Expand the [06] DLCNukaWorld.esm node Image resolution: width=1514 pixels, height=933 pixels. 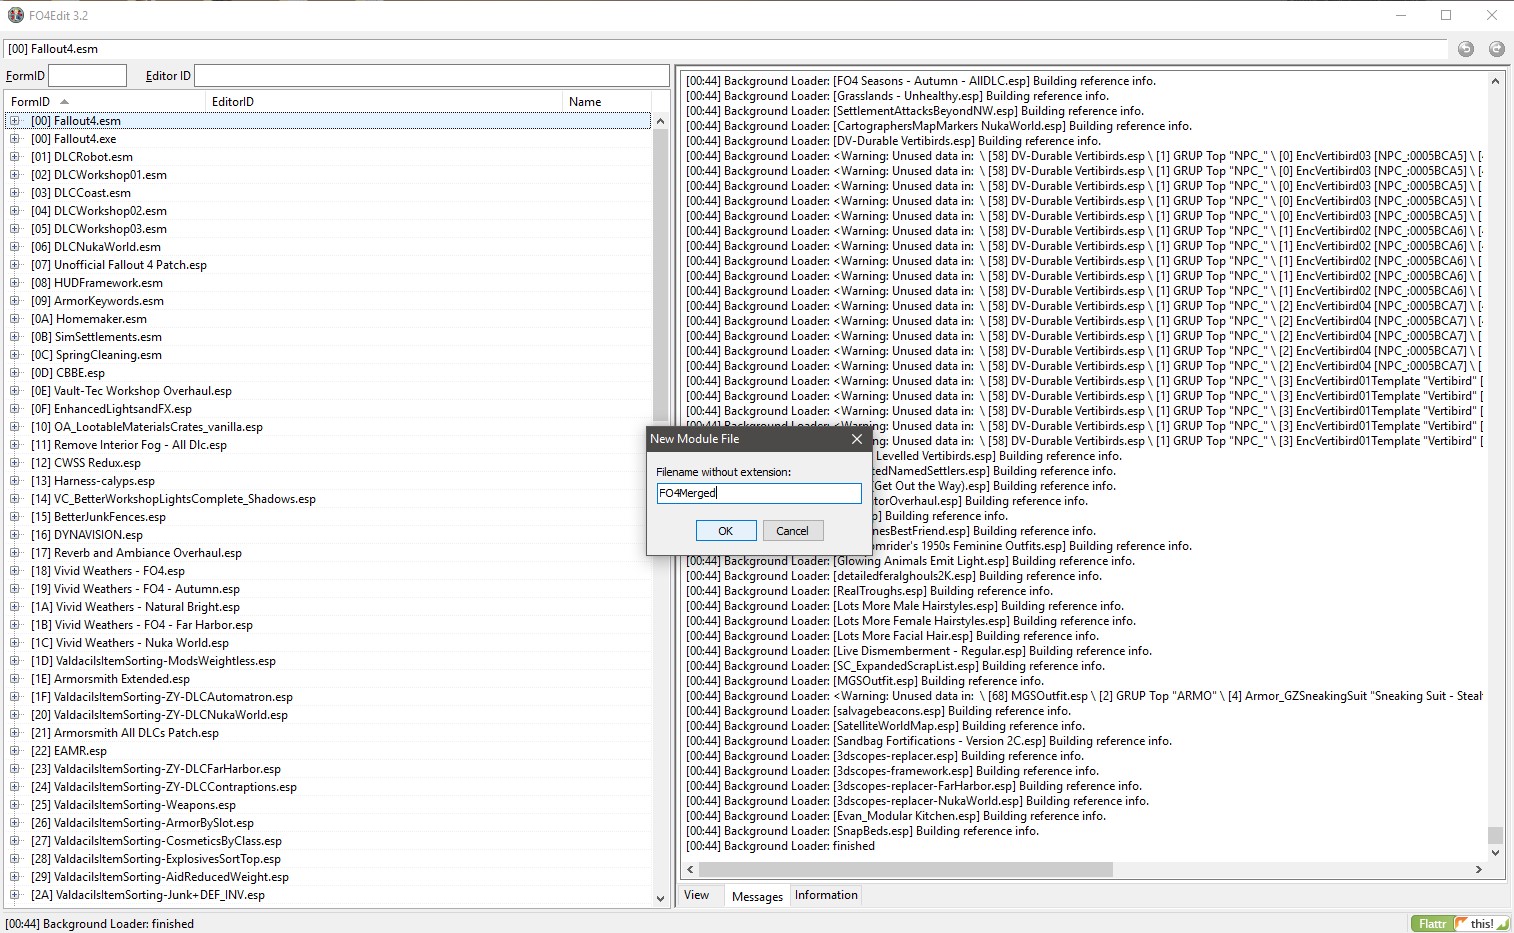point(15,247)
